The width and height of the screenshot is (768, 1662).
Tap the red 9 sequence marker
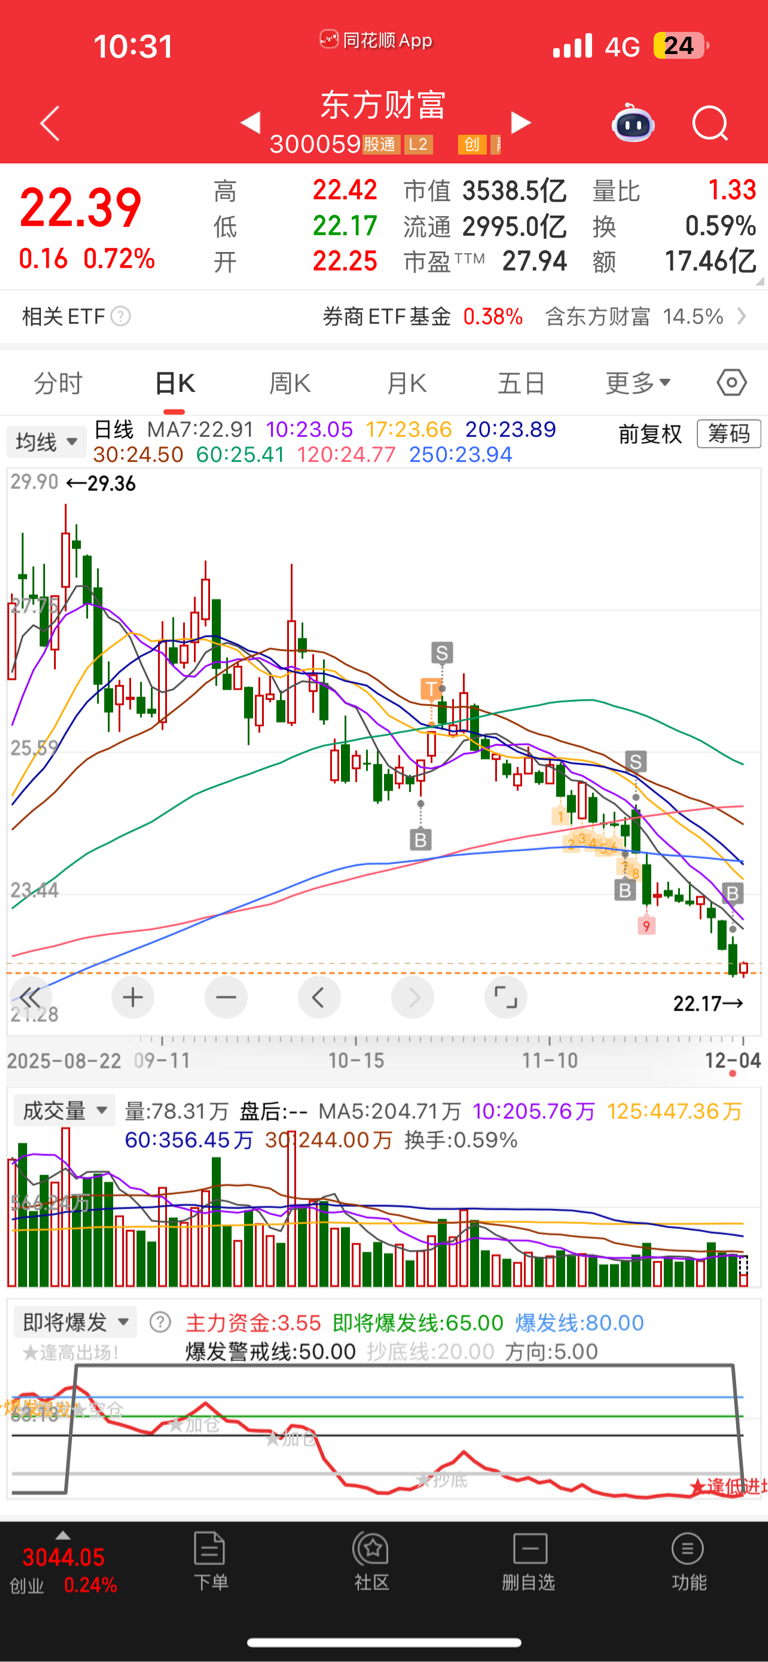[646, 926]
